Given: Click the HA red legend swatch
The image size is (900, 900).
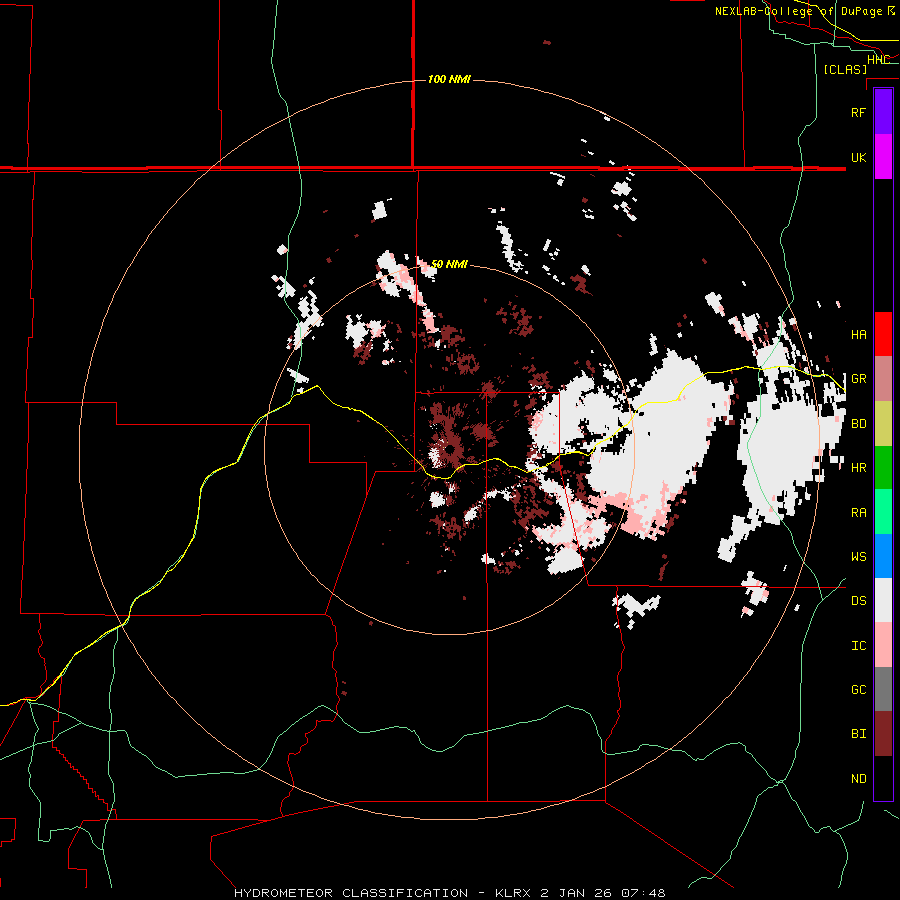Looking at the screenshot, I should tap(883, 334).
